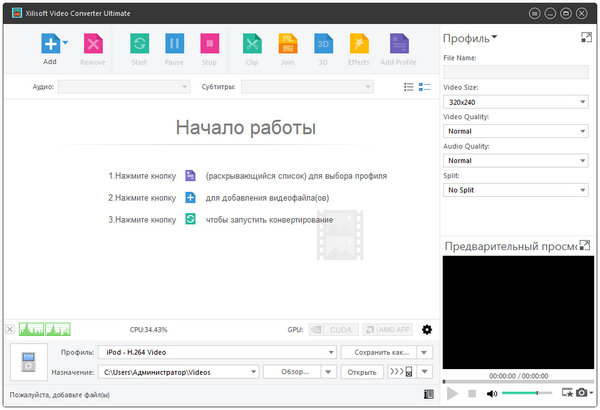This screenshot has height=410, width=600.
Task: Expand the Video Size 320x240 dropdown
Action: pyautogui.click(x=515, y=102)
